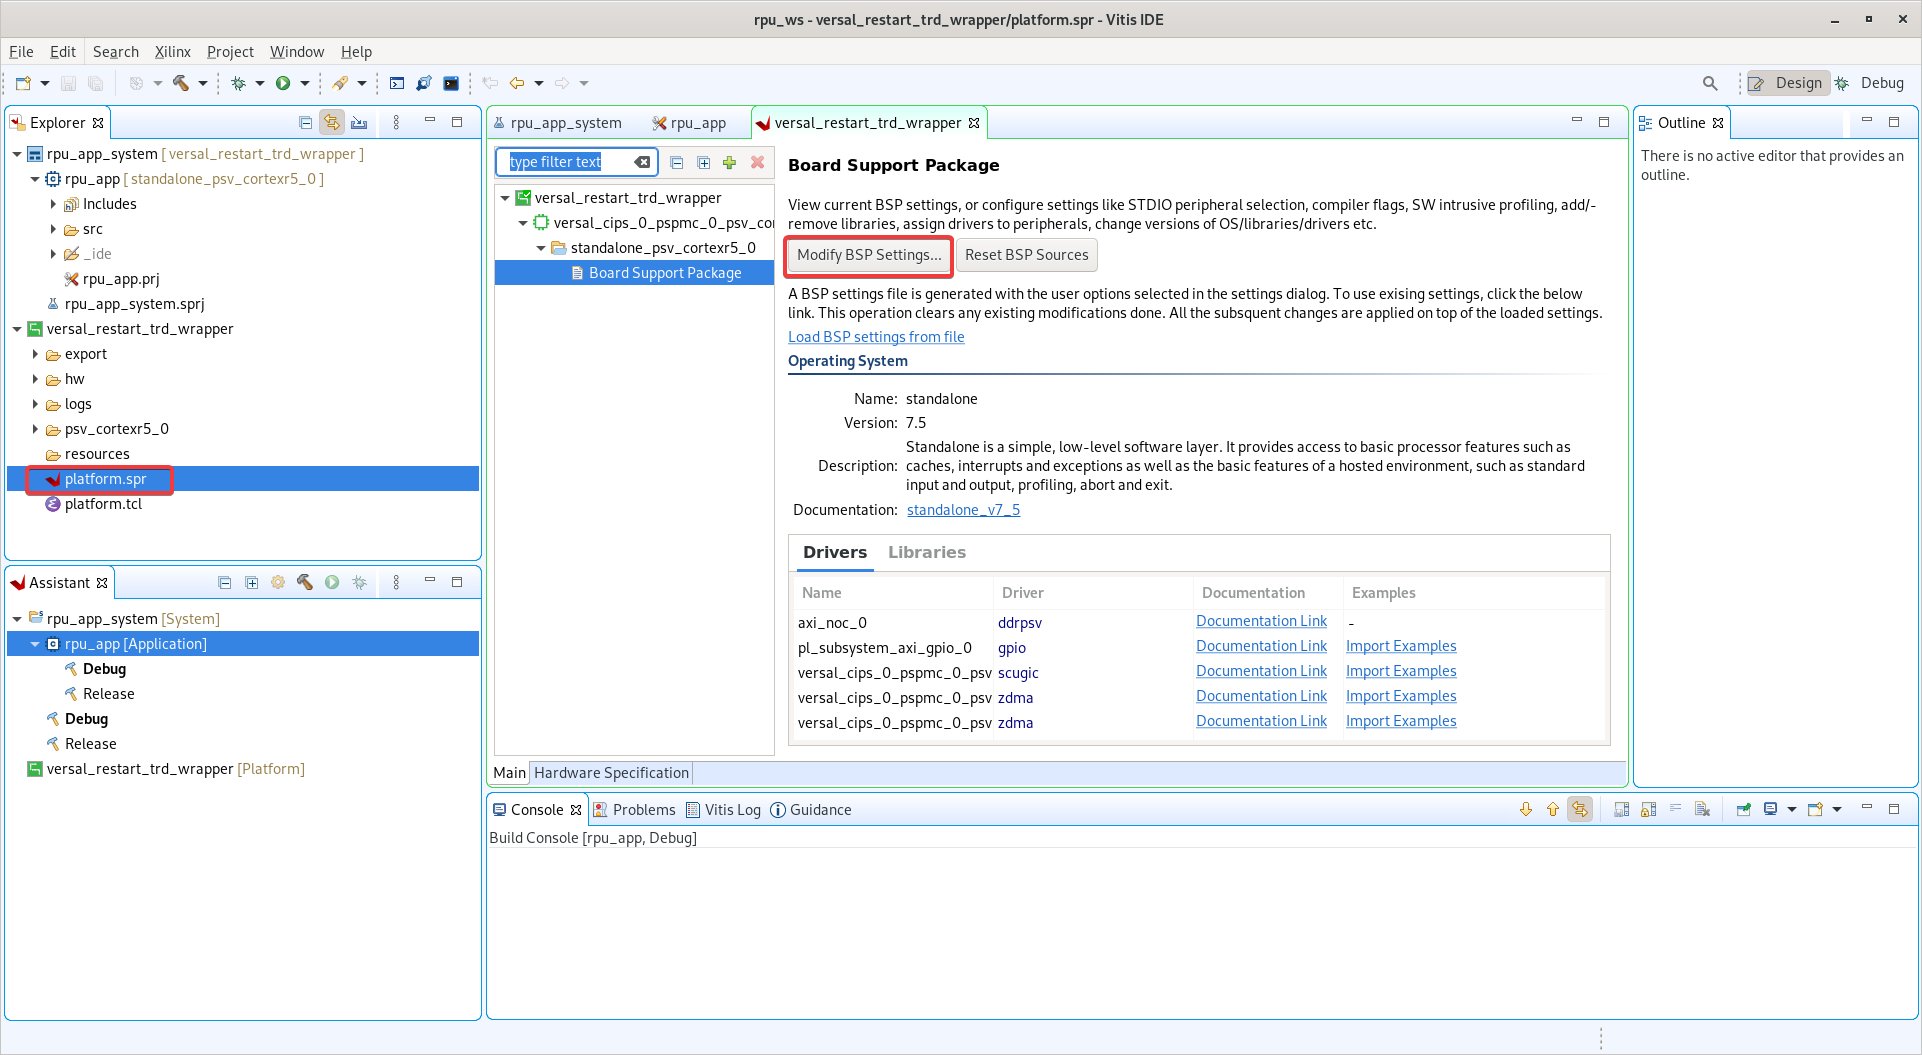Select rpu_app.prj file in Explorer
Image resolution: width=1922 pixels, height=1055 pixels.
coord(120,279)
